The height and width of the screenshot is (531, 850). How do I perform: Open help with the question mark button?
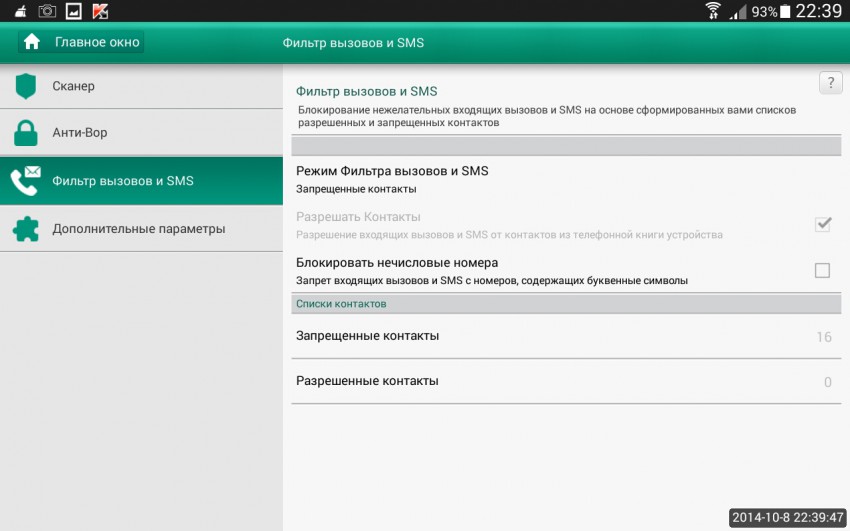point(830,83)
